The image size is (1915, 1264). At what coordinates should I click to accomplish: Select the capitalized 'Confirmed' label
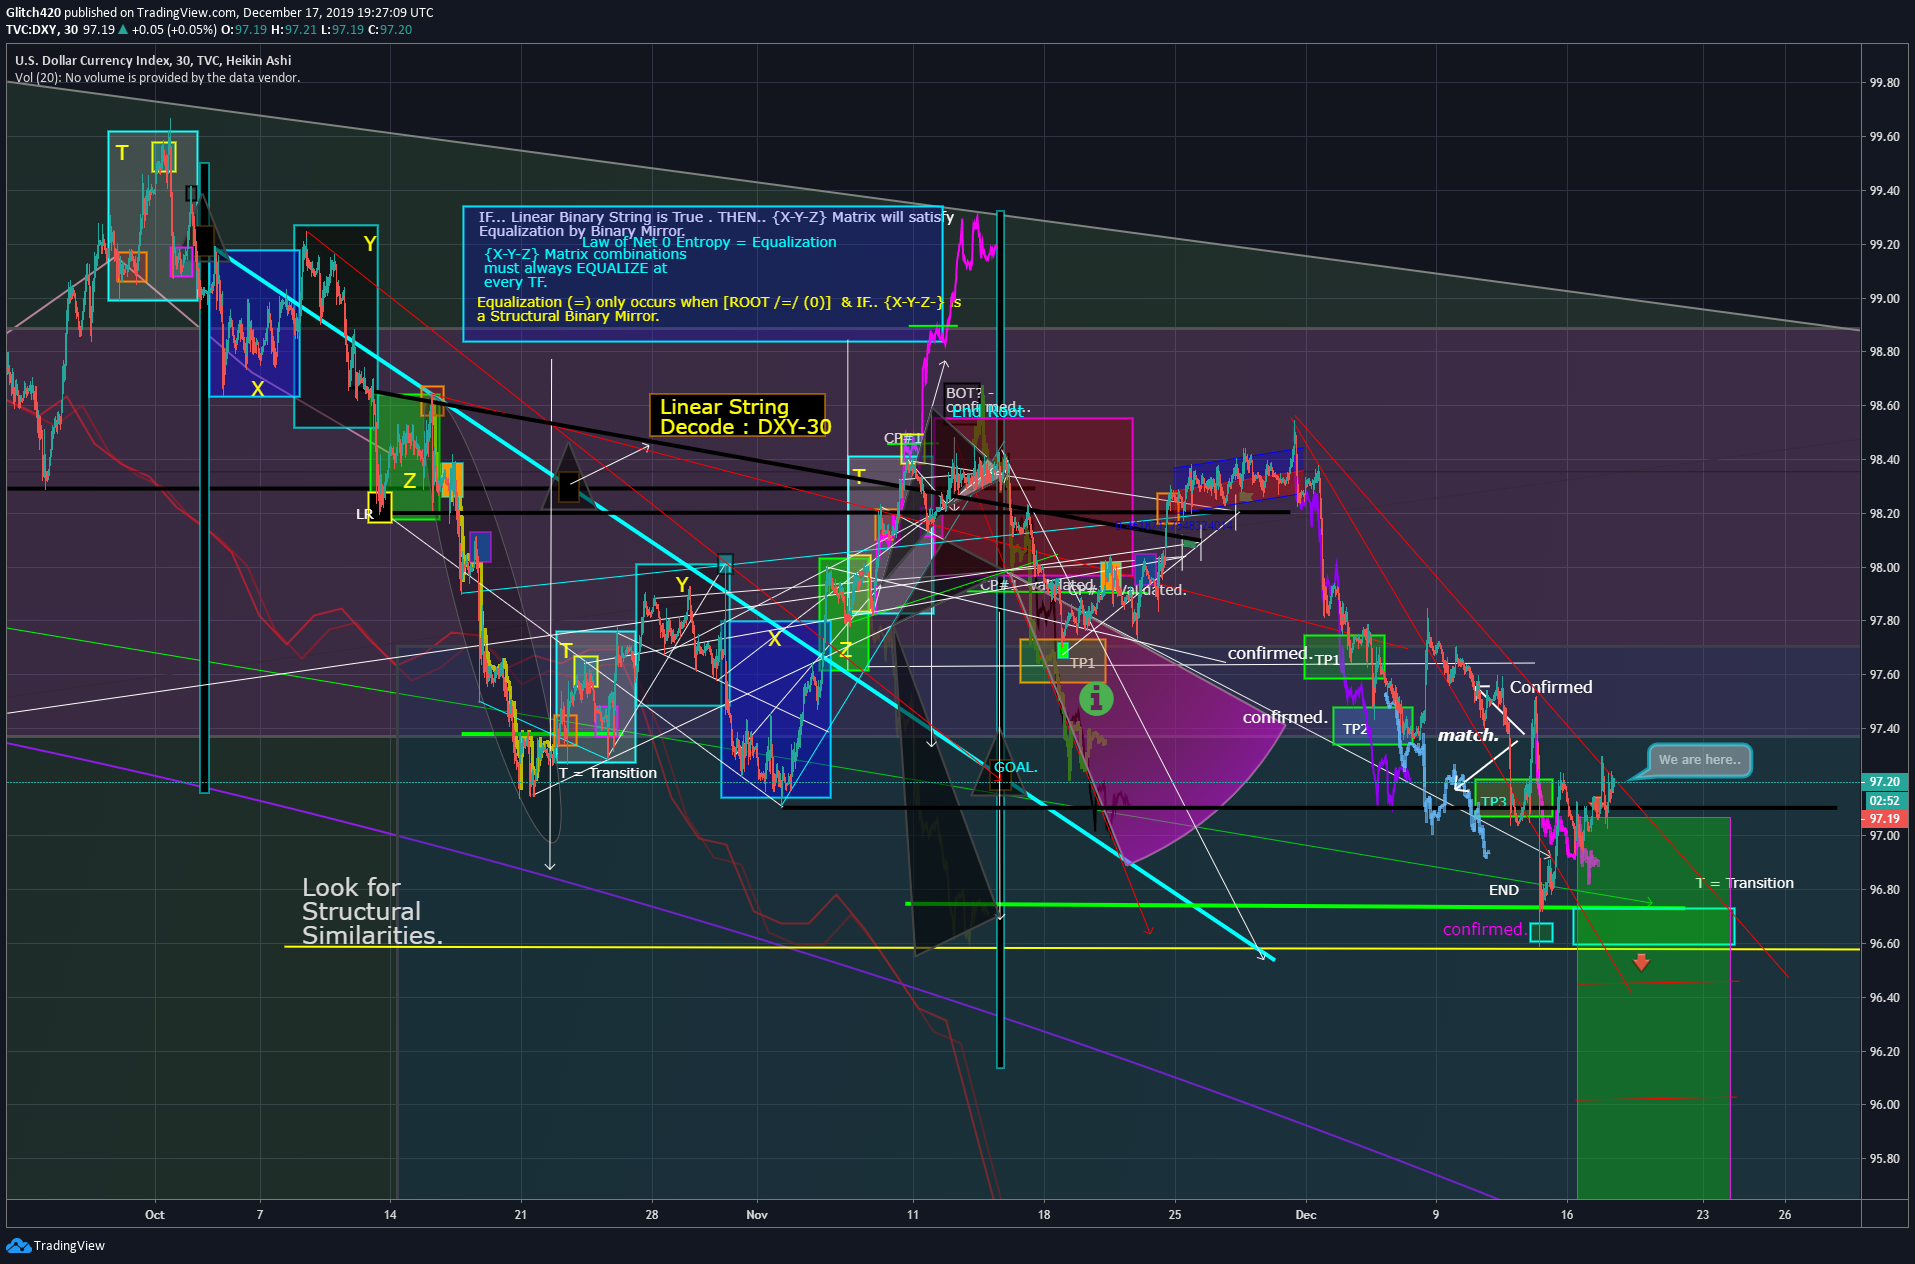(1551, 687)
